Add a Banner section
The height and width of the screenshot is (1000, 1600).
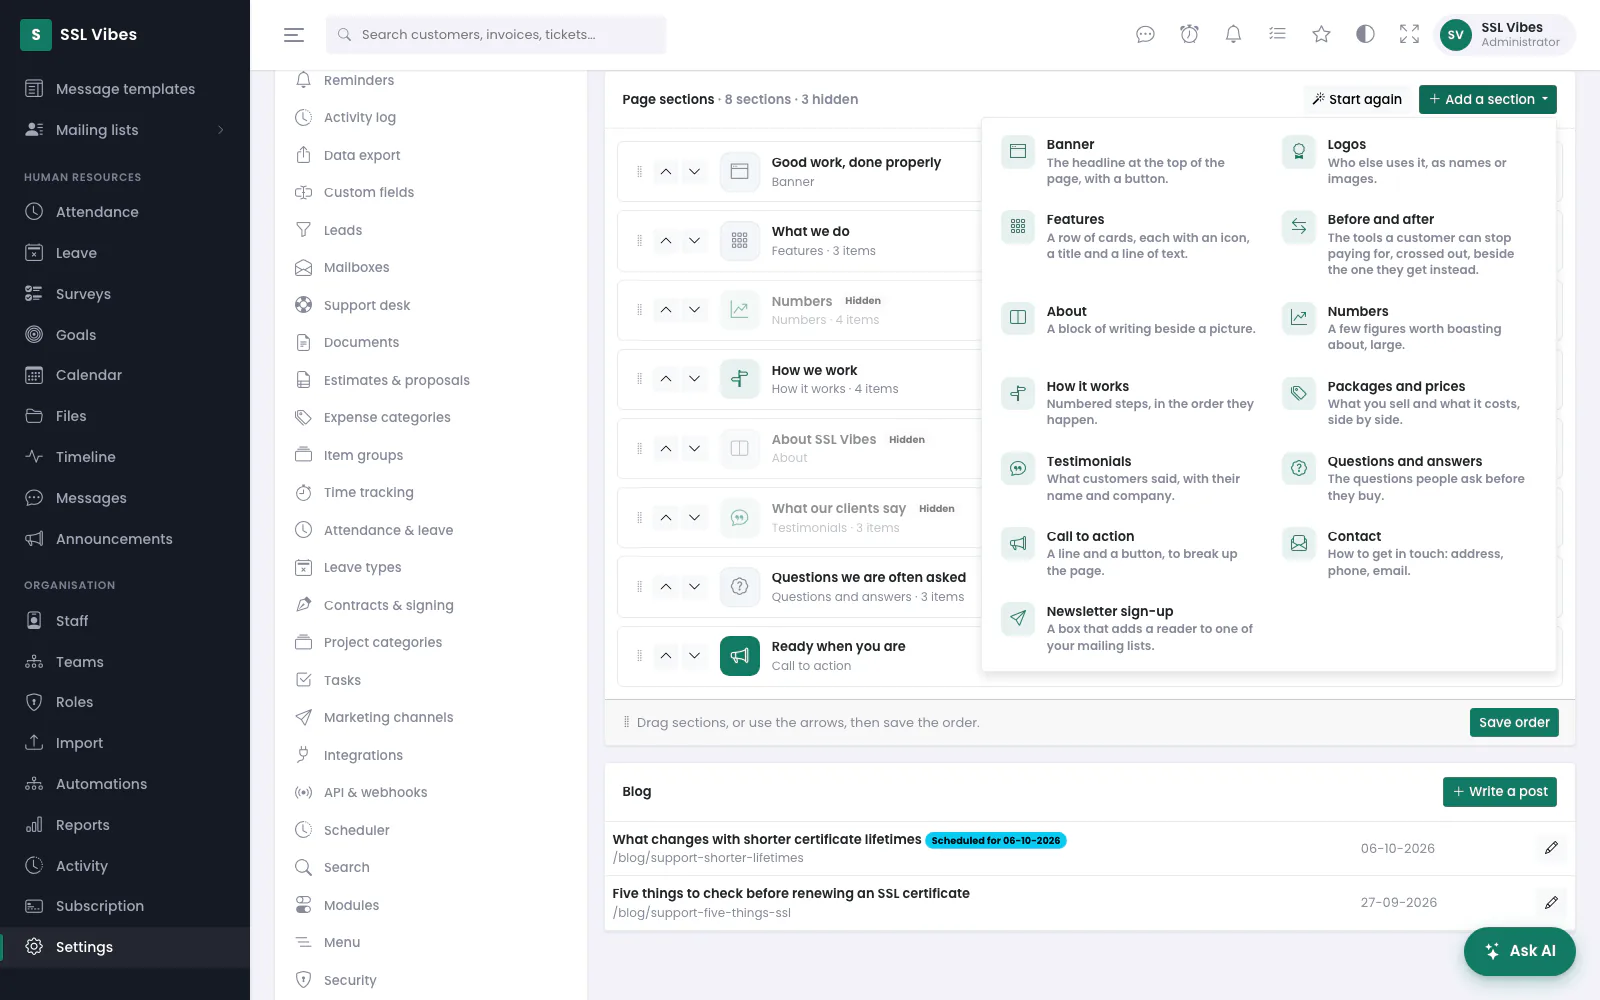click(1130, 161)
